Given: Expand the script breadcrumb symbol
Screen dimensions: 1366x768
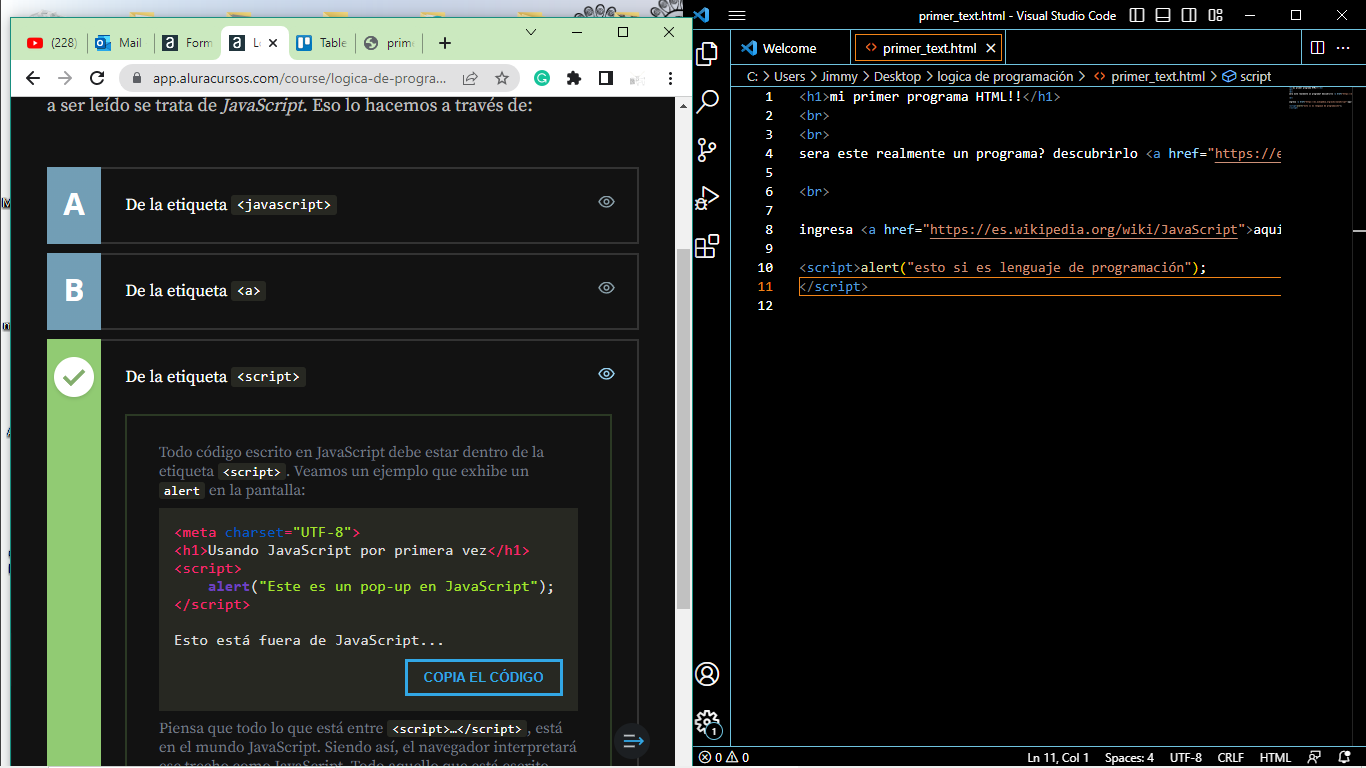Looking at the screenshot, I should pyautogui.click(x=1248, y=76).
